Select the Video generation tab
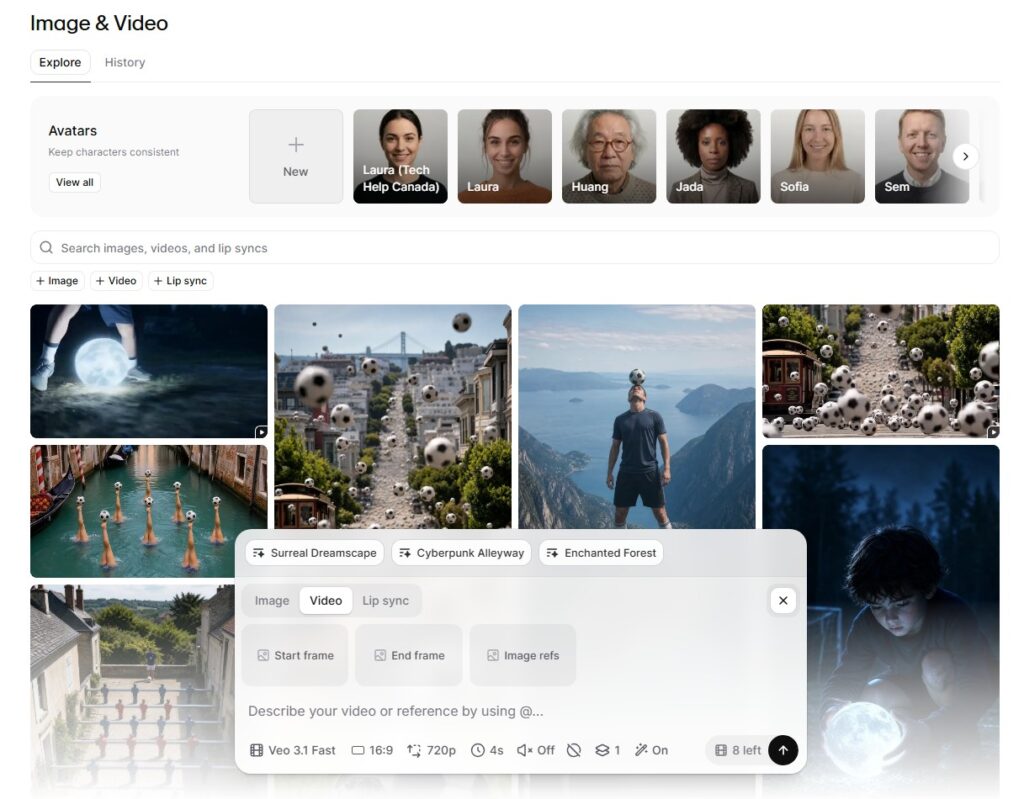The height and width of the screenshot is (799, 1024). 326,600
